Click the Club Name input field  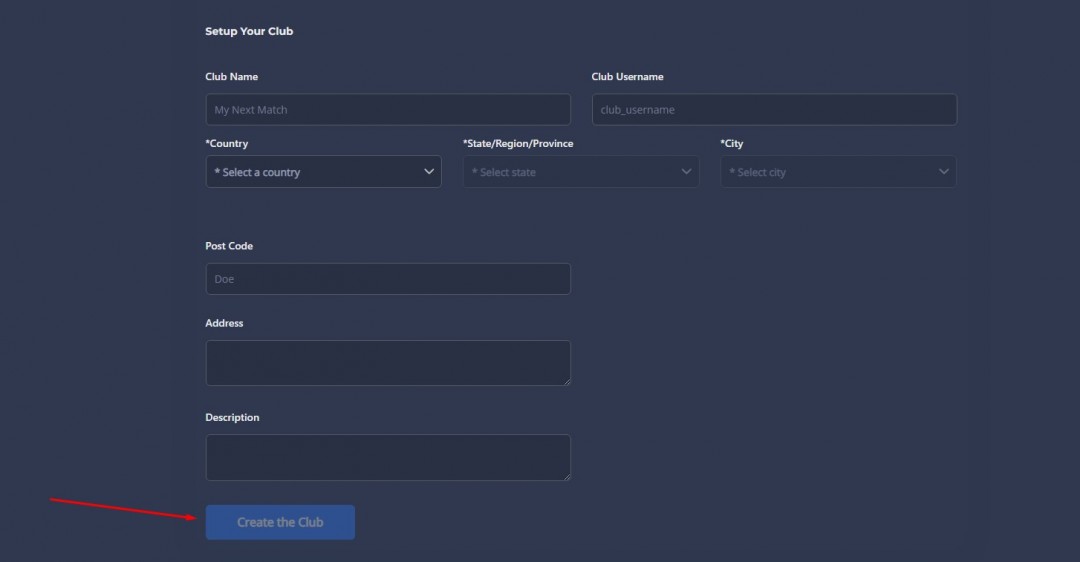point(388,110)
